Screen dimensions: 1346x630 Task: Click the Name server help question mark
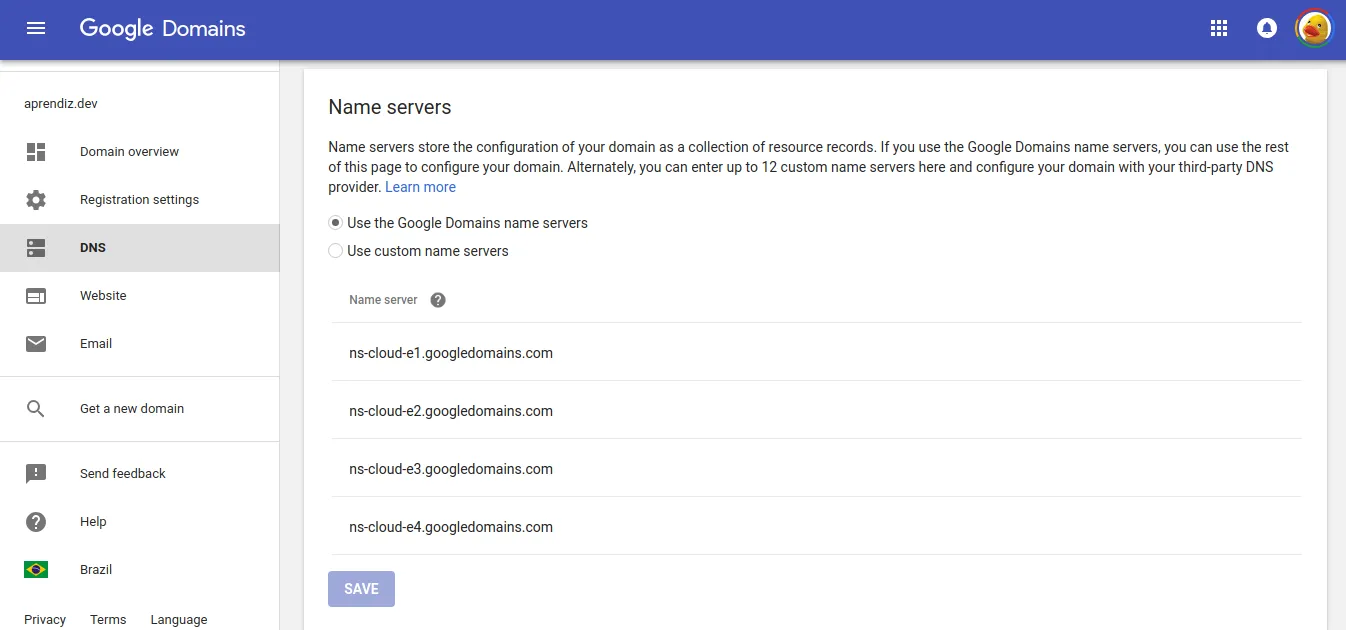437,299
